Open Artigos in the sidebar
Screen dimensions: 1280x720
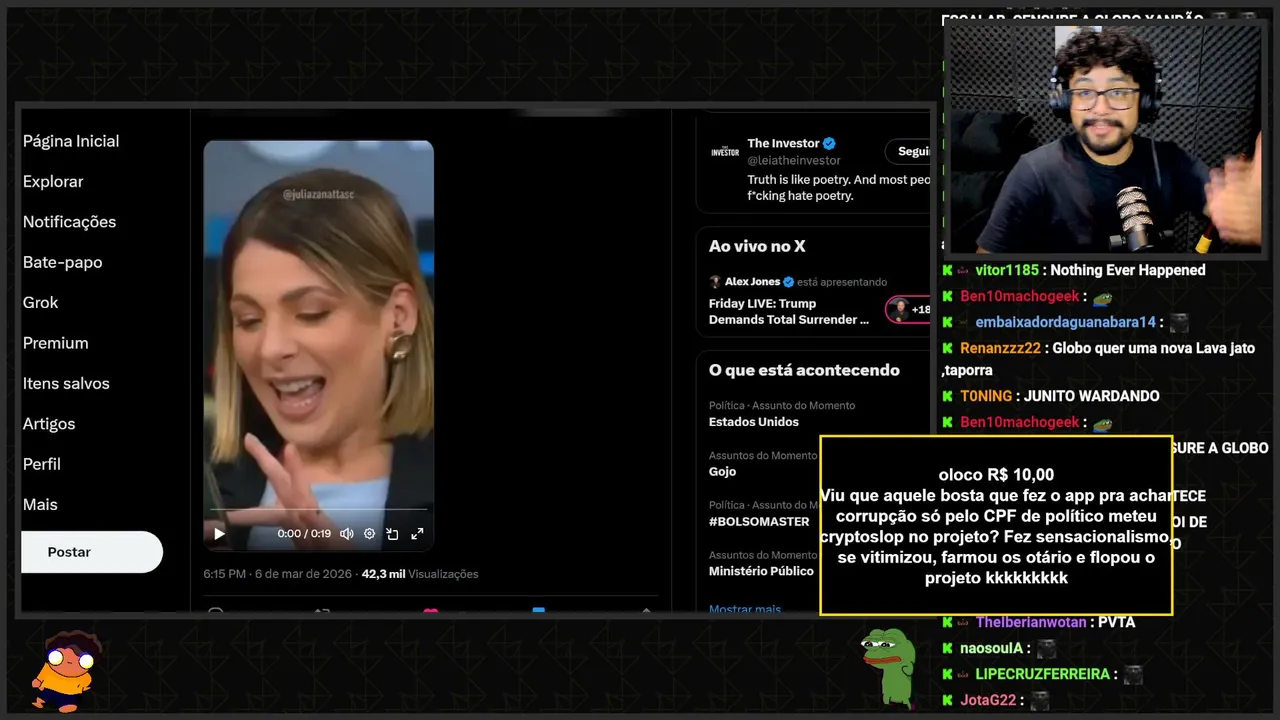49,424
